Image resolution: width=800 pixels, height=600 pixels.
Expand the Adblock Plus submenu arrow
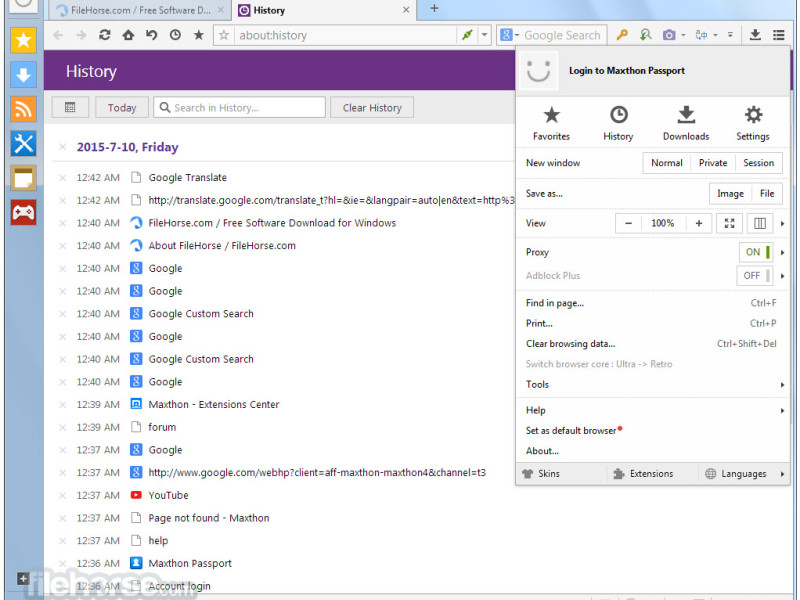(x=783, y=276)
